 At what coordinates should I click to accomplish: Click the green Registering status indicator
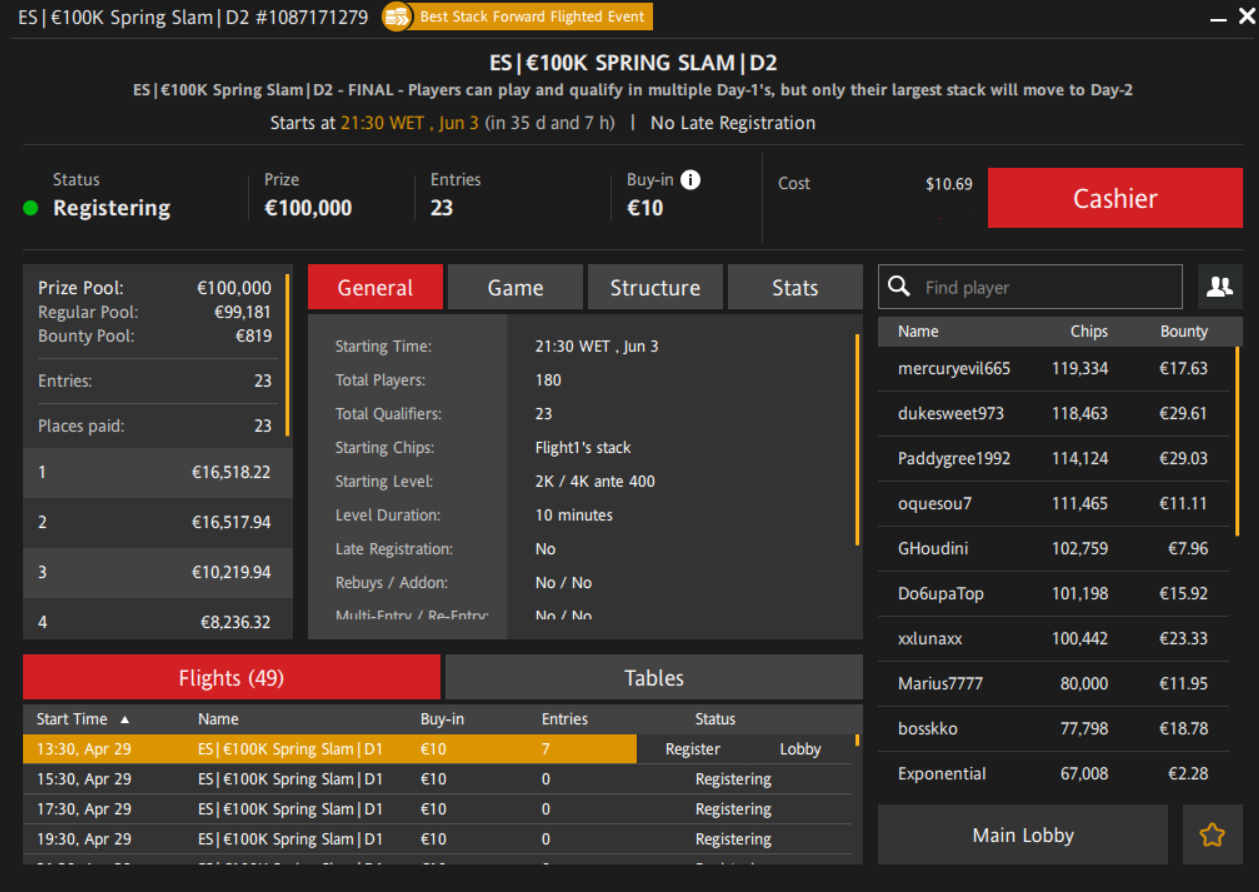(x=31, y=208)
